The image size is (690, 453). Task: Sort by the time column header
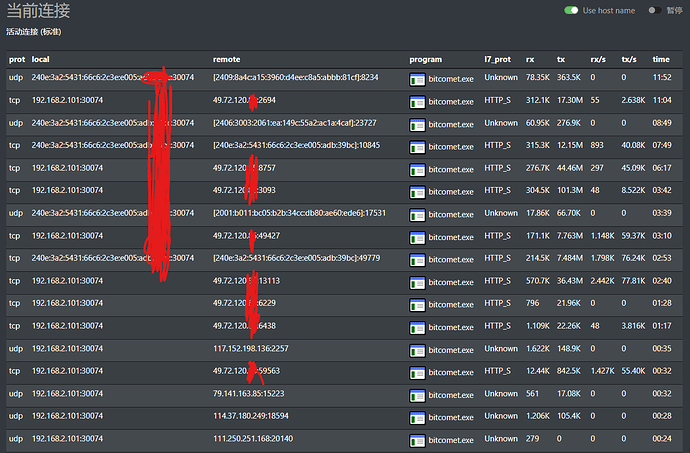pyautogui.click(x=661, y=59)
